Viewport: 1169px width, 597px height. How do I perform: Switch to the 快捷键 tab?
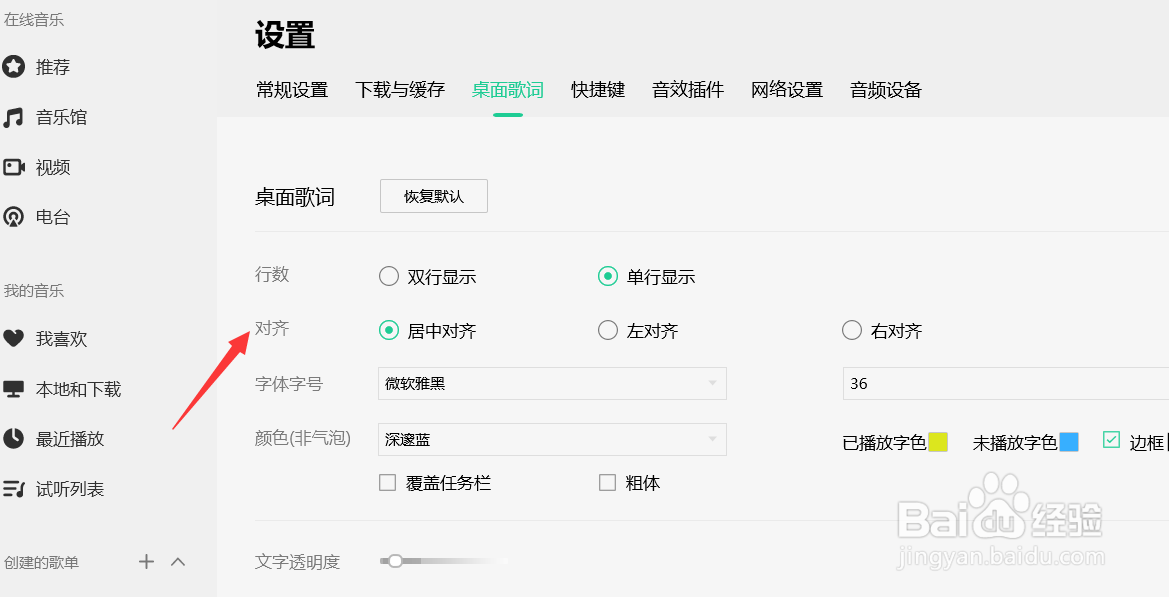pyautogui.click(x=598, y=89)
